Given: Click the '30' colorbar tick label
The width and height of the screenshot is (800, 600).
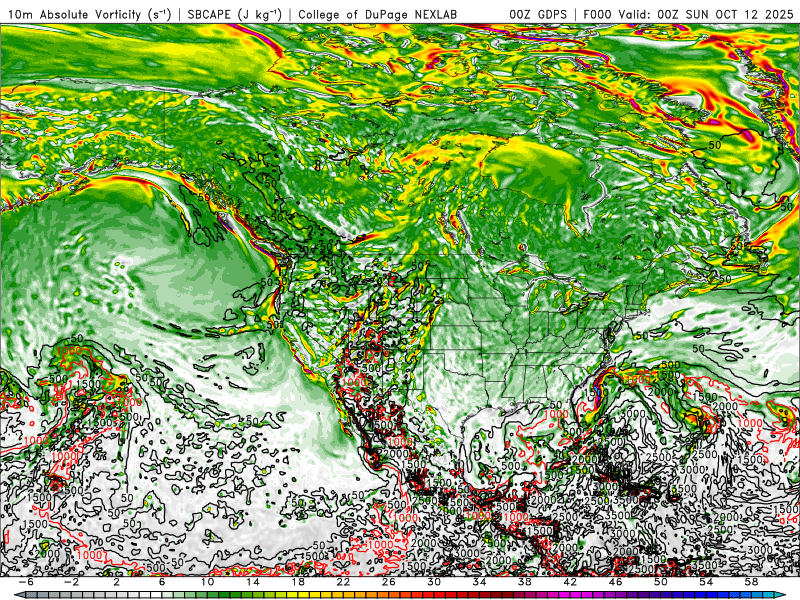Looking at the screenshot, I should point(434,582).
